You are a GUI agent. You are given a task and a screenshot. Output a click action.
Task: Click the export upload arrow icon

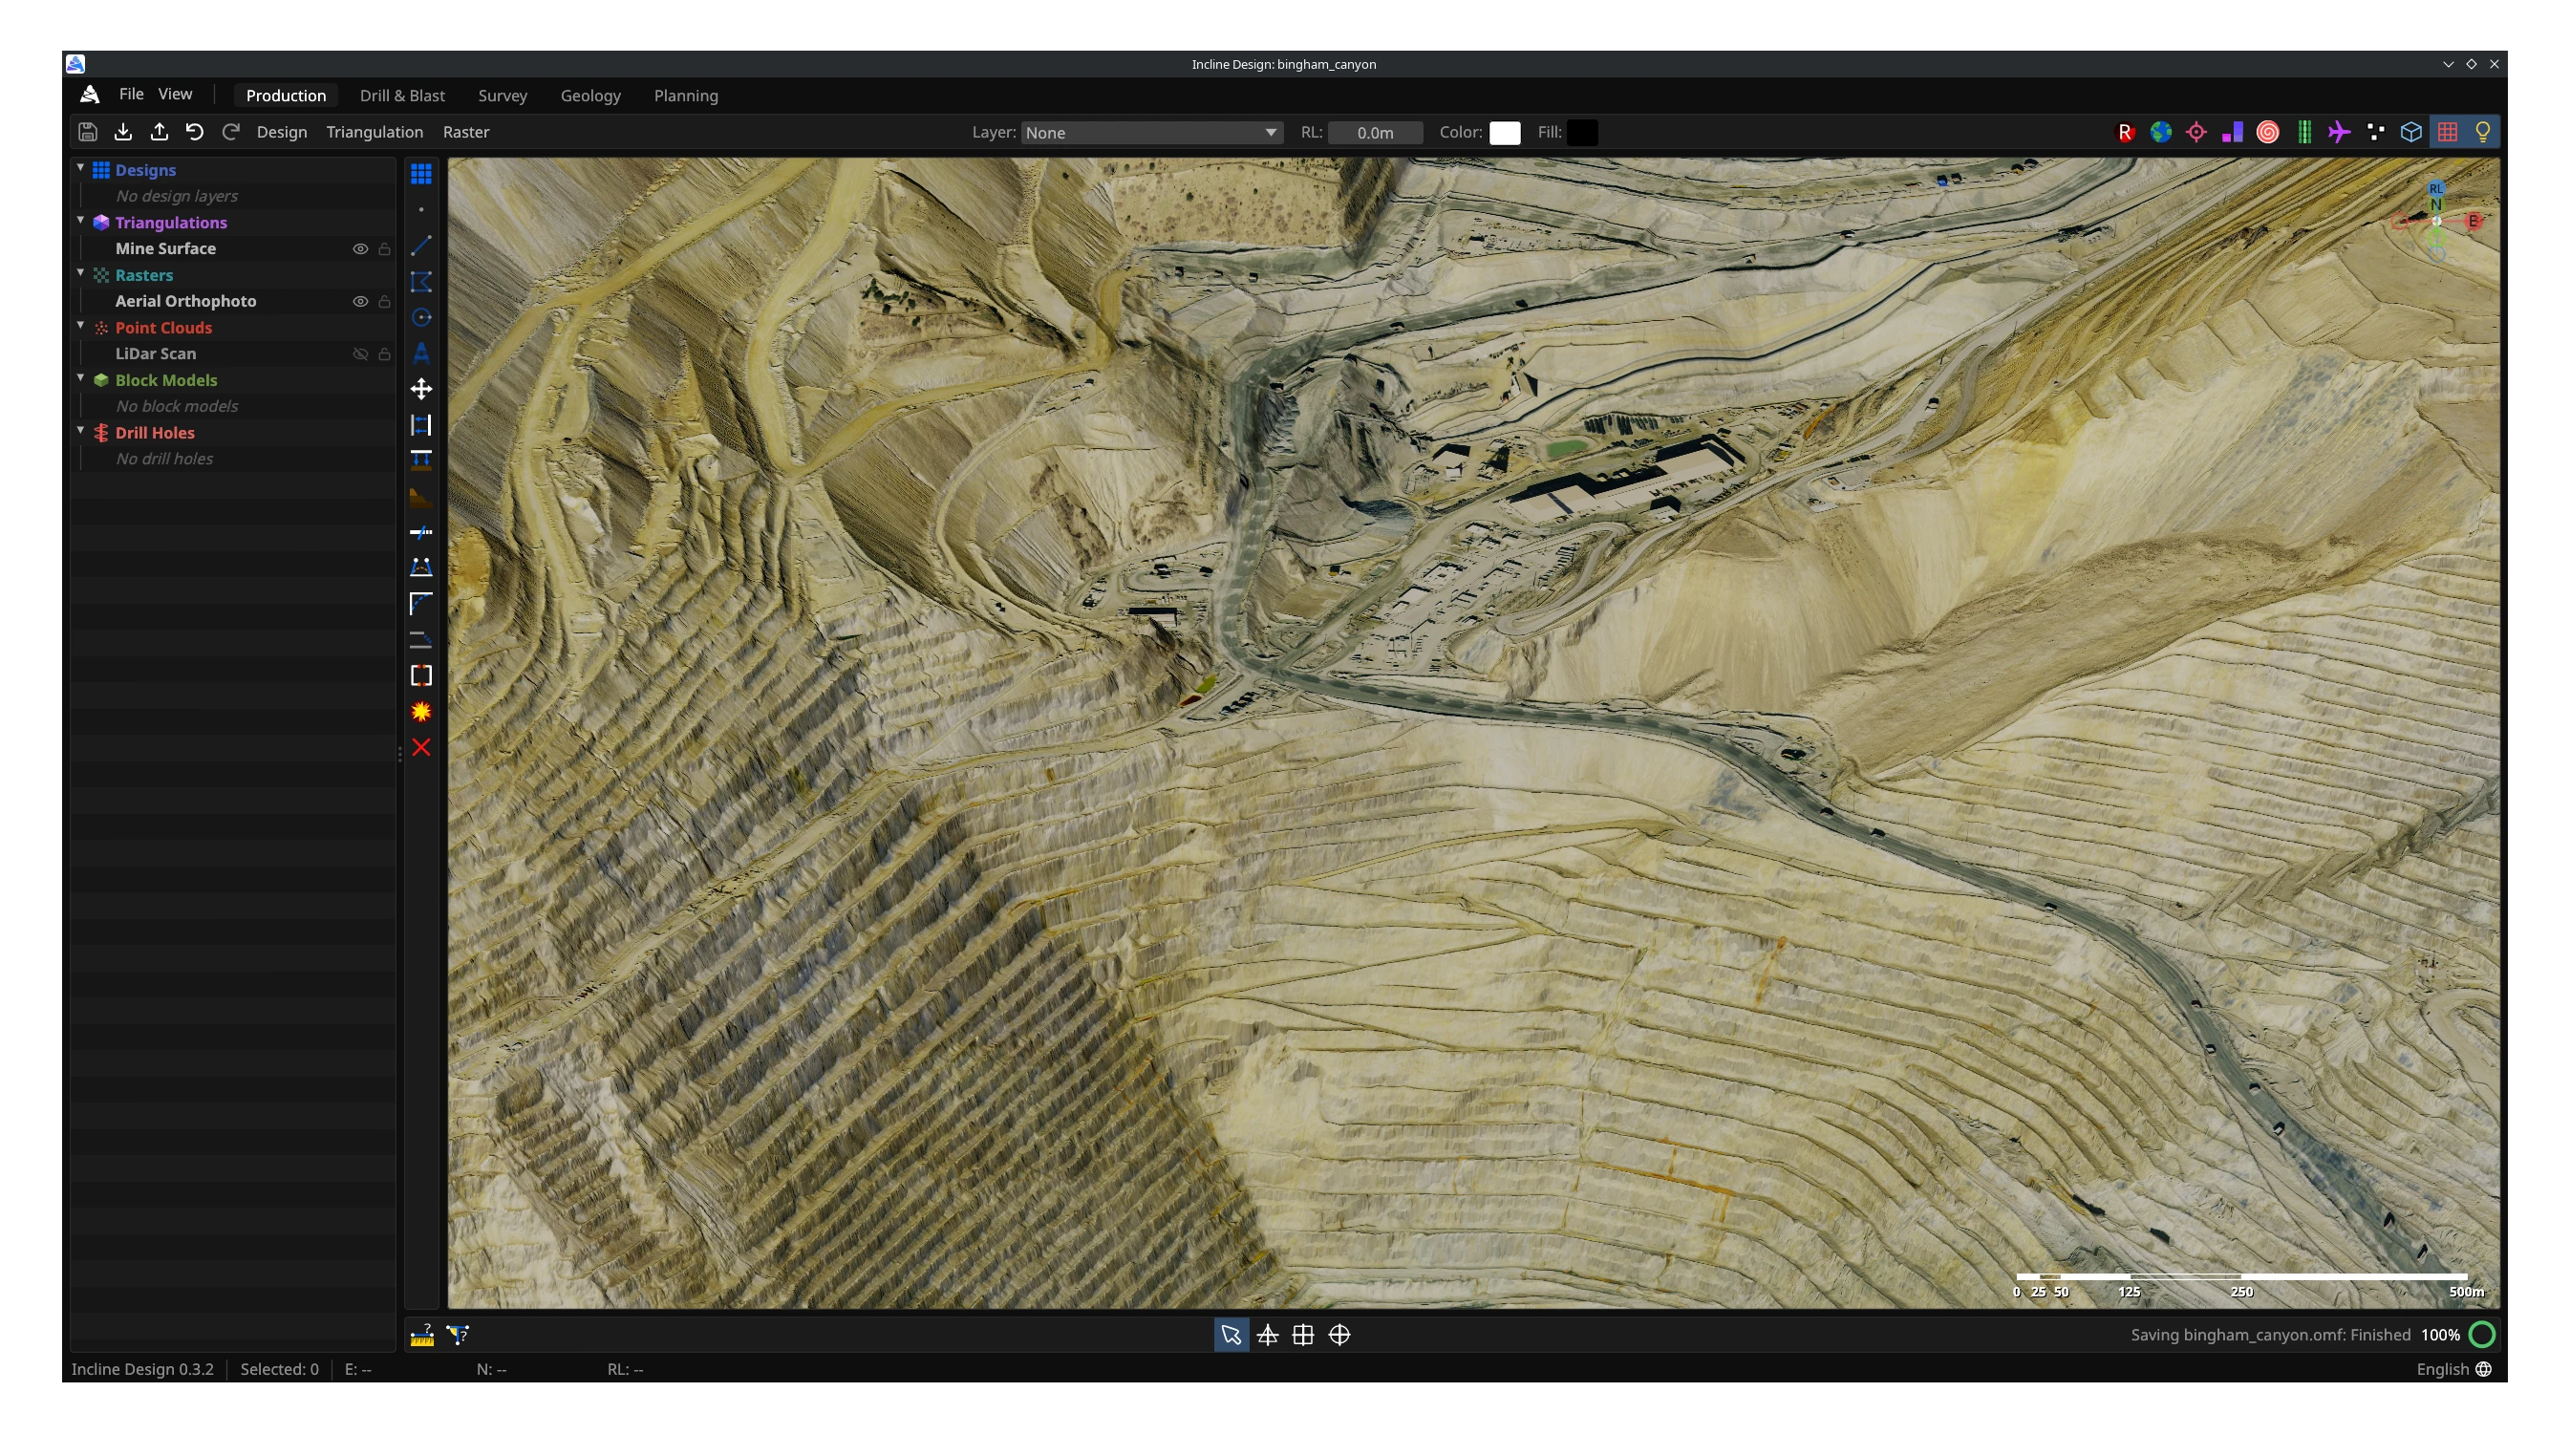159,132
